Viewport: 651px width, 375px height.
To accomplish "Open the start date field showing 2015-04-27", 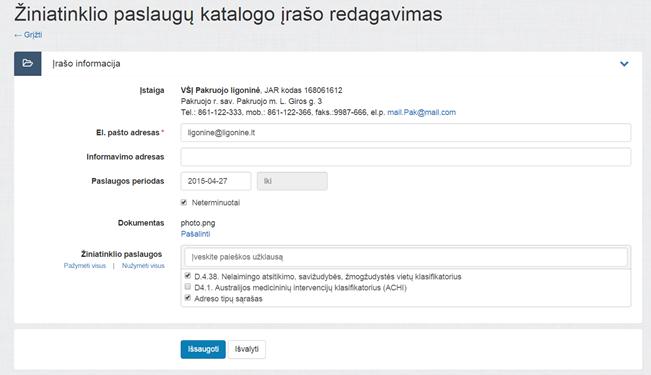I will coord(216,181).
